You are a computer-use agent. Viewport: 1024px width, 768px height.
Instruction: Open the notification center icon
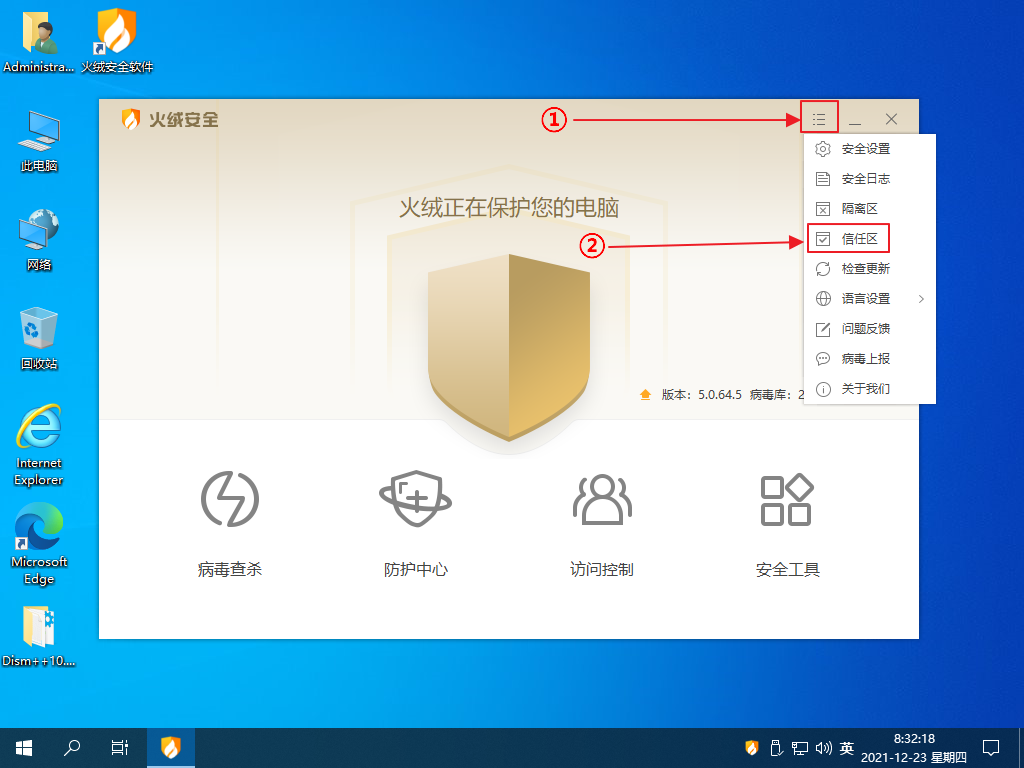tap(991, 748)
